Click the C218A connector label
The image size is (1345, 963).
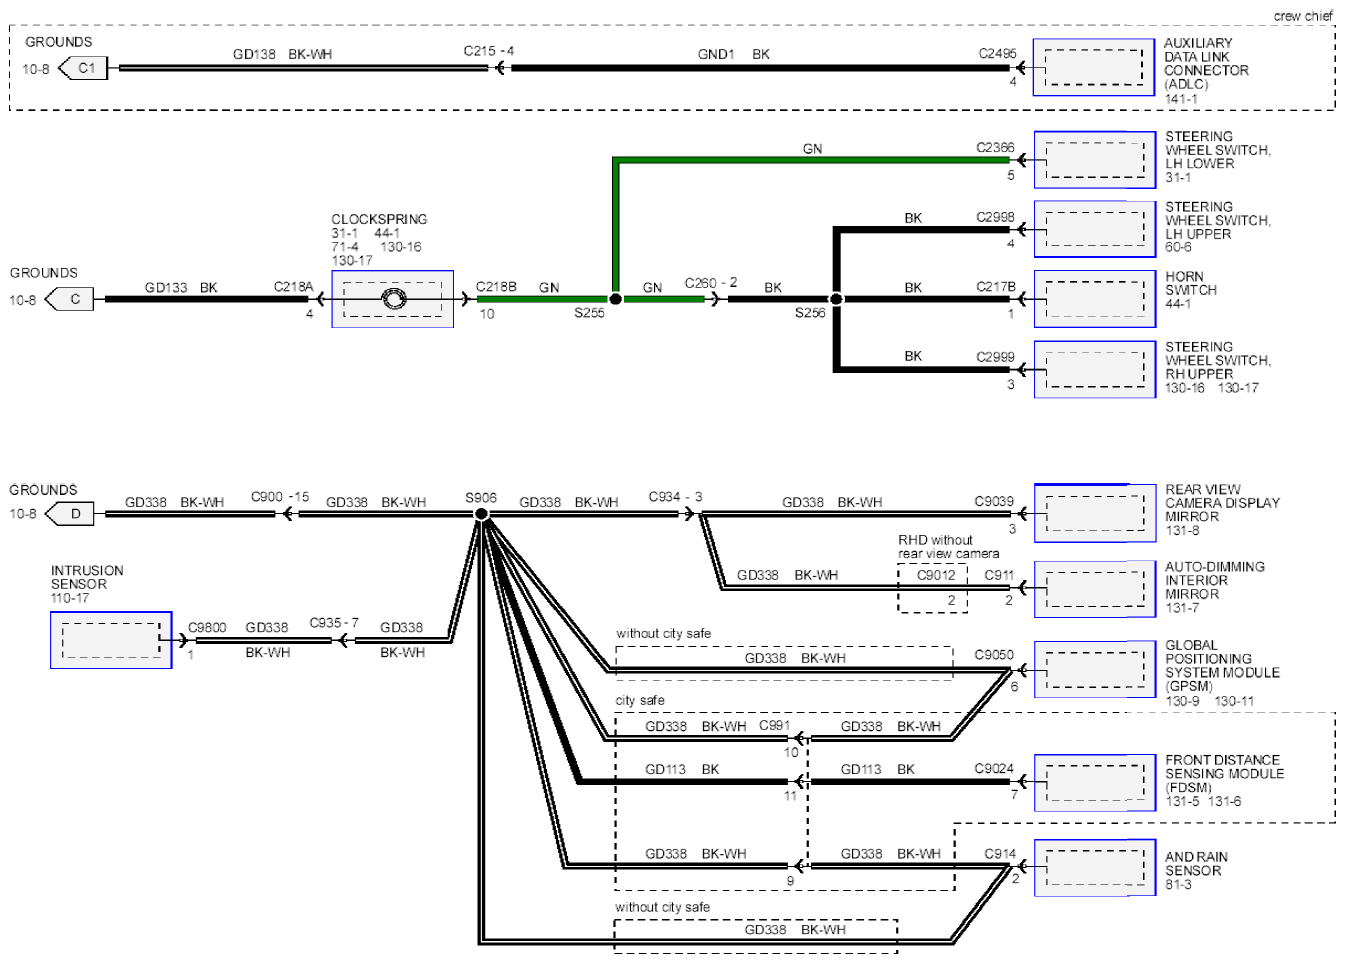point(293,287)
